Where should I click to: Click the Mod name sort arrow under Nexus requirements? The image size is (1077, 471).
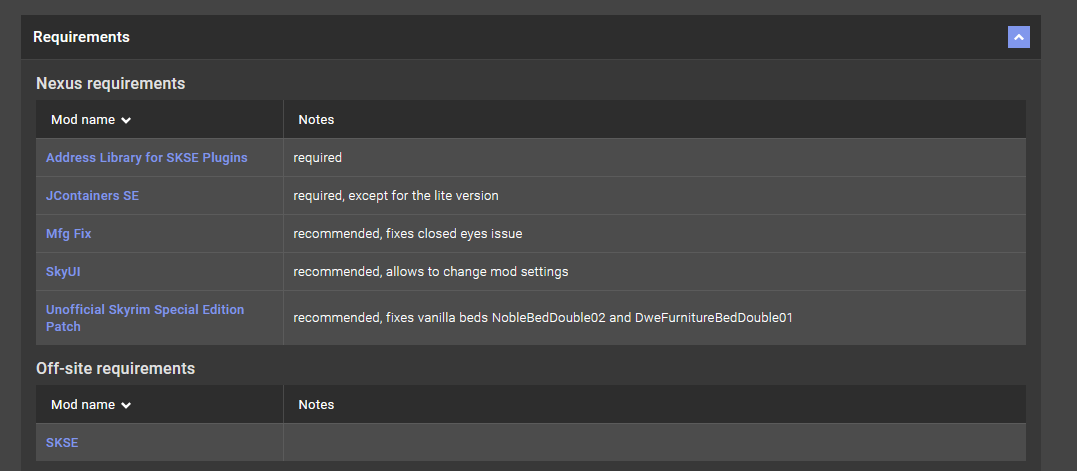coord(126,120)
